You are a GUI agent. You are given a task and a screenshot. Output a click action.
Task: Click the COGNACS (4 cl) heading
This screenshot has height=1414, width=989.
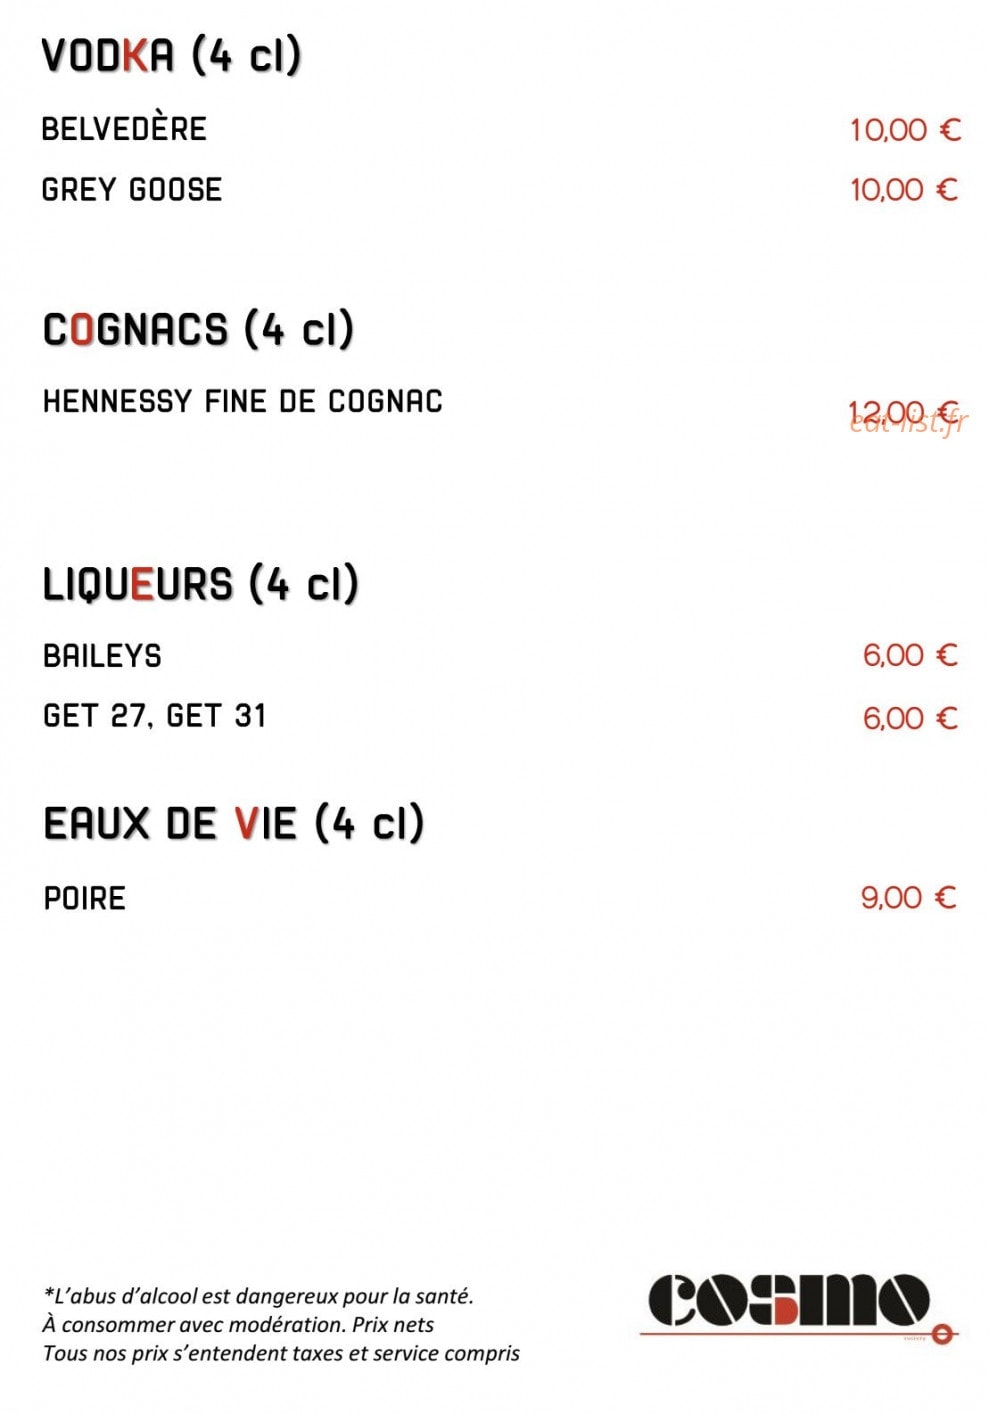[198, 330]
